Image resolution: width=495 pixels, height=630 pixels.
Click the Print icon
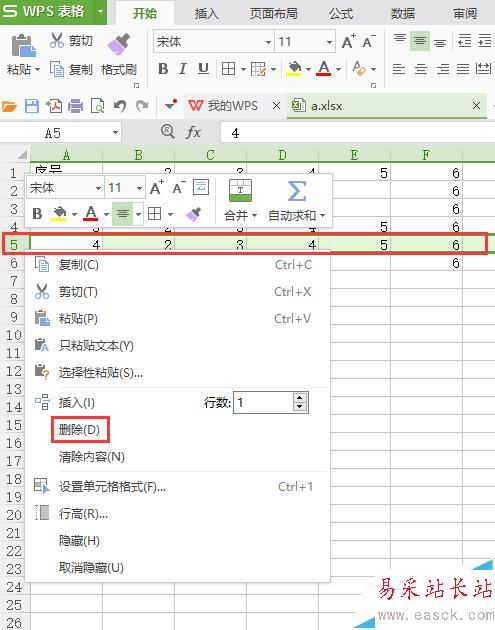pos(76,106)
